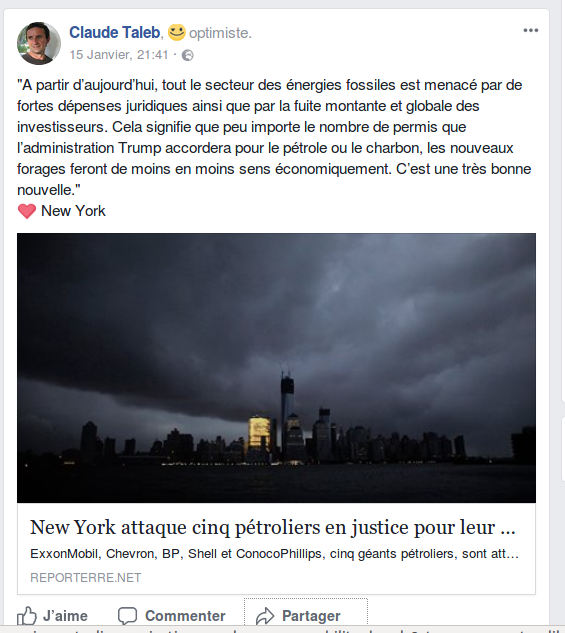This screenshot has height=633, width=565.
Task: Click the Claude Taleb name link
Action: (115, 33)
